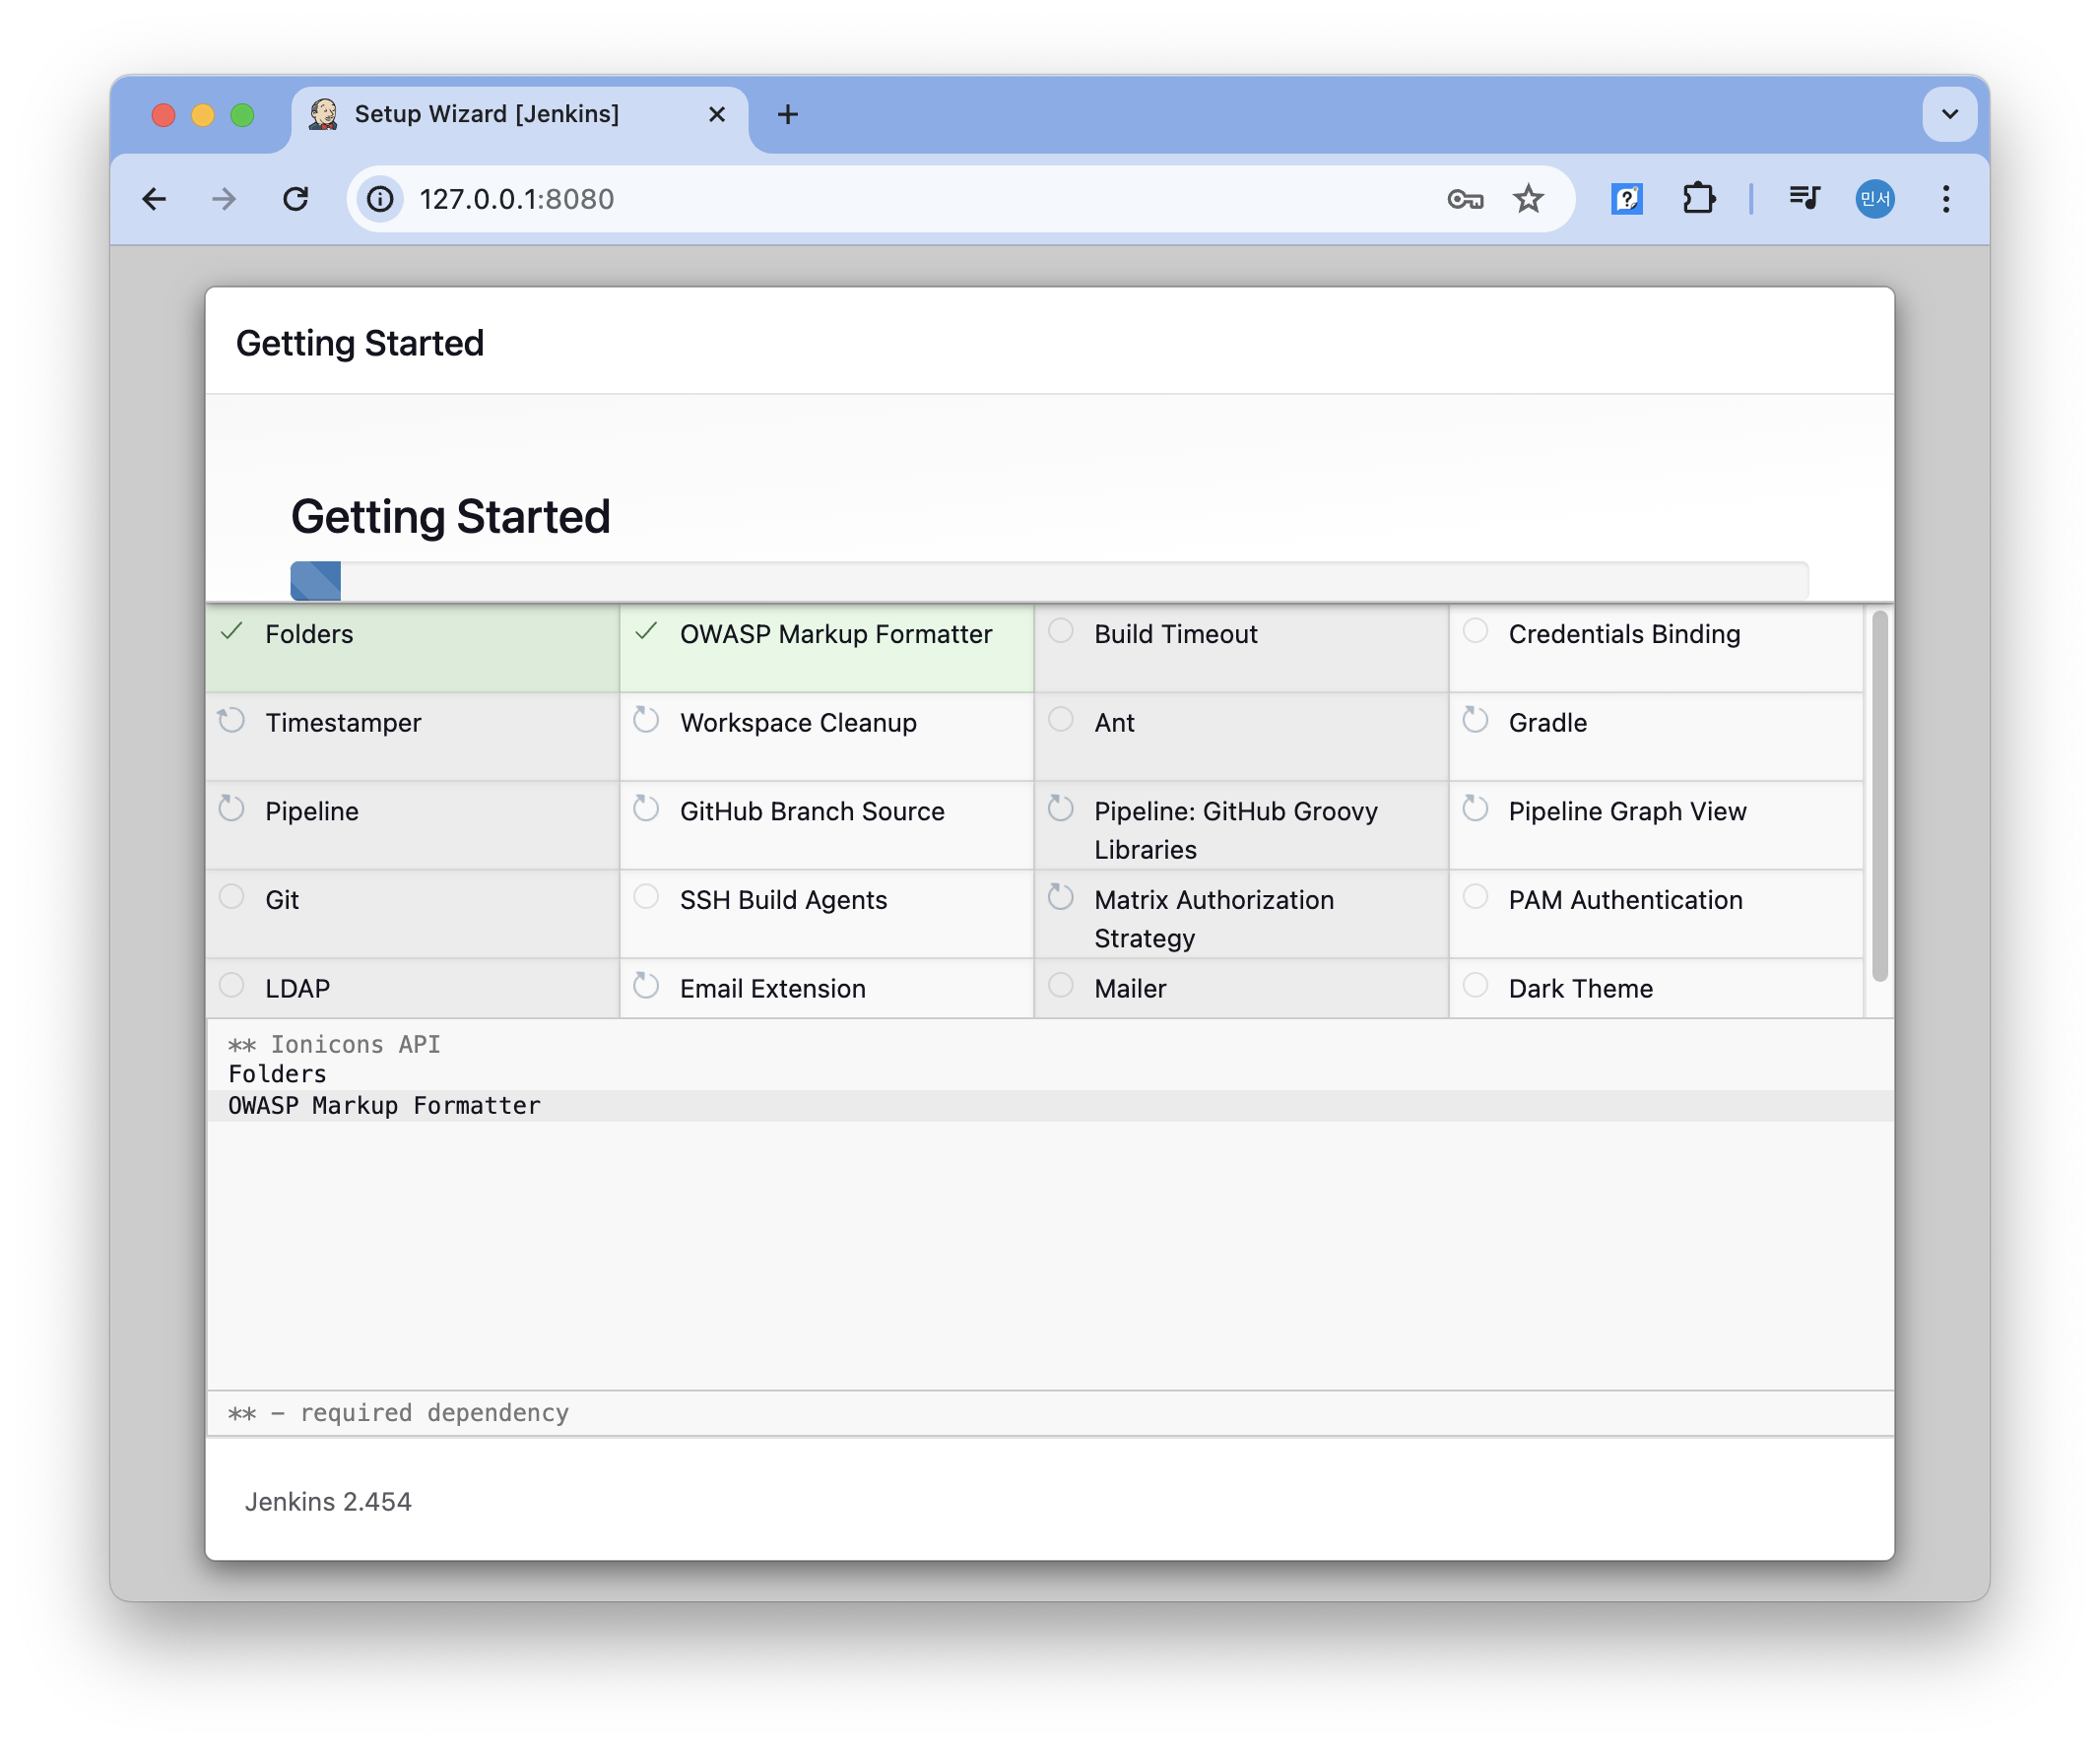Click the Build Timeout pending circle
2100x1747 pixels.
[1061, 631]
